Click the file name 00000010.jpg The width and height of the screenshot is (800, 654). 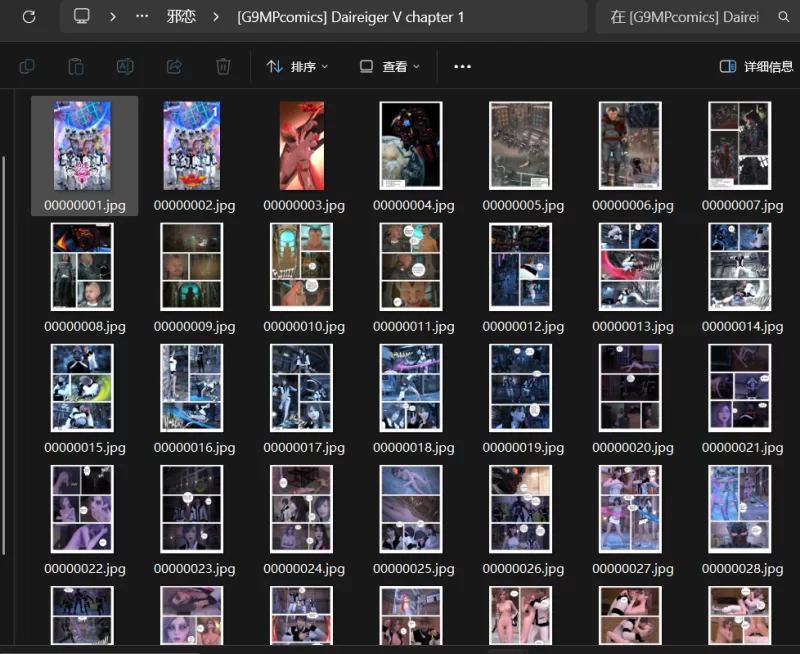coord(304,326)
